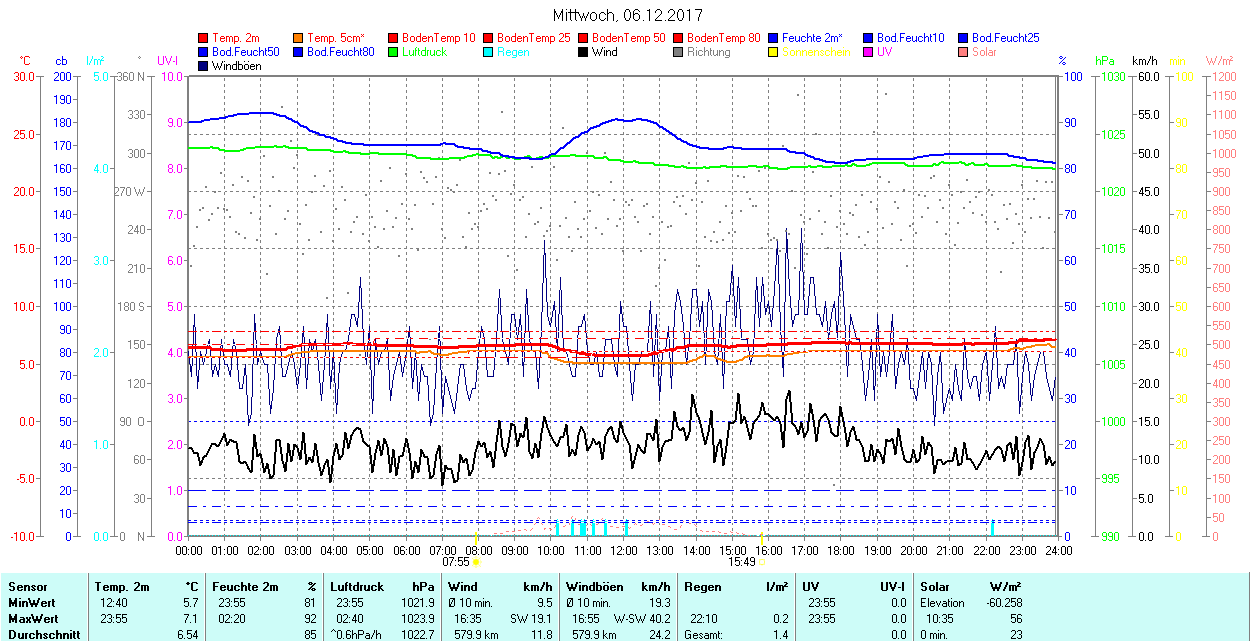Click the yellow Sonnenschein legend swatch
The width and height of the screenshot is (1250, 641).
[774, 52]
